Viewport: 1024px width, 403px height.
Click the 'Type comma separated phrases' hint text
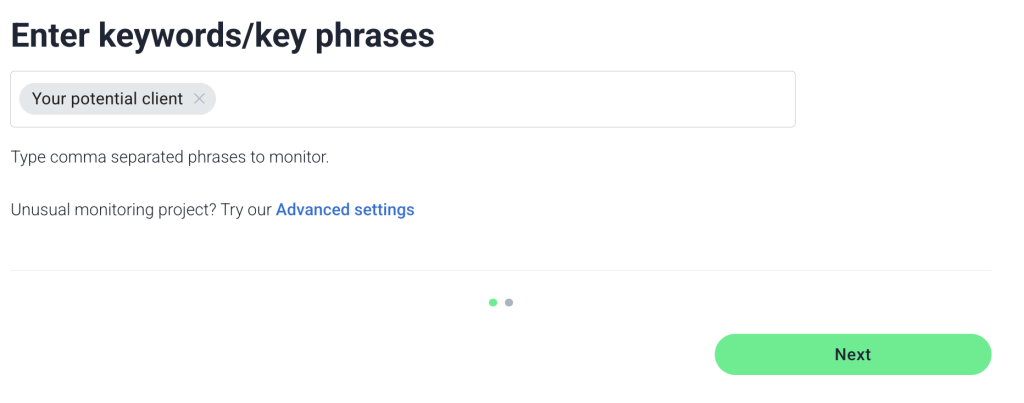(170, 157)
